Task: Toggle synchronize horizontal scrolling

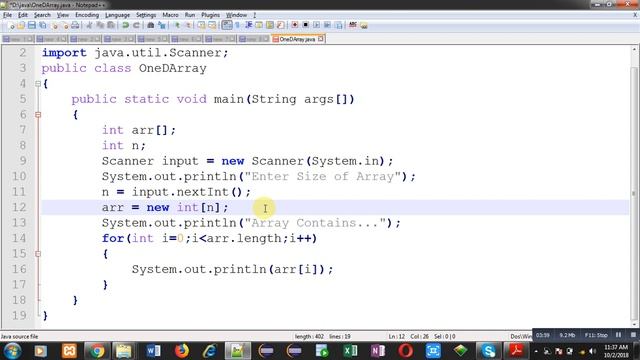Action: tap(212, 25)
